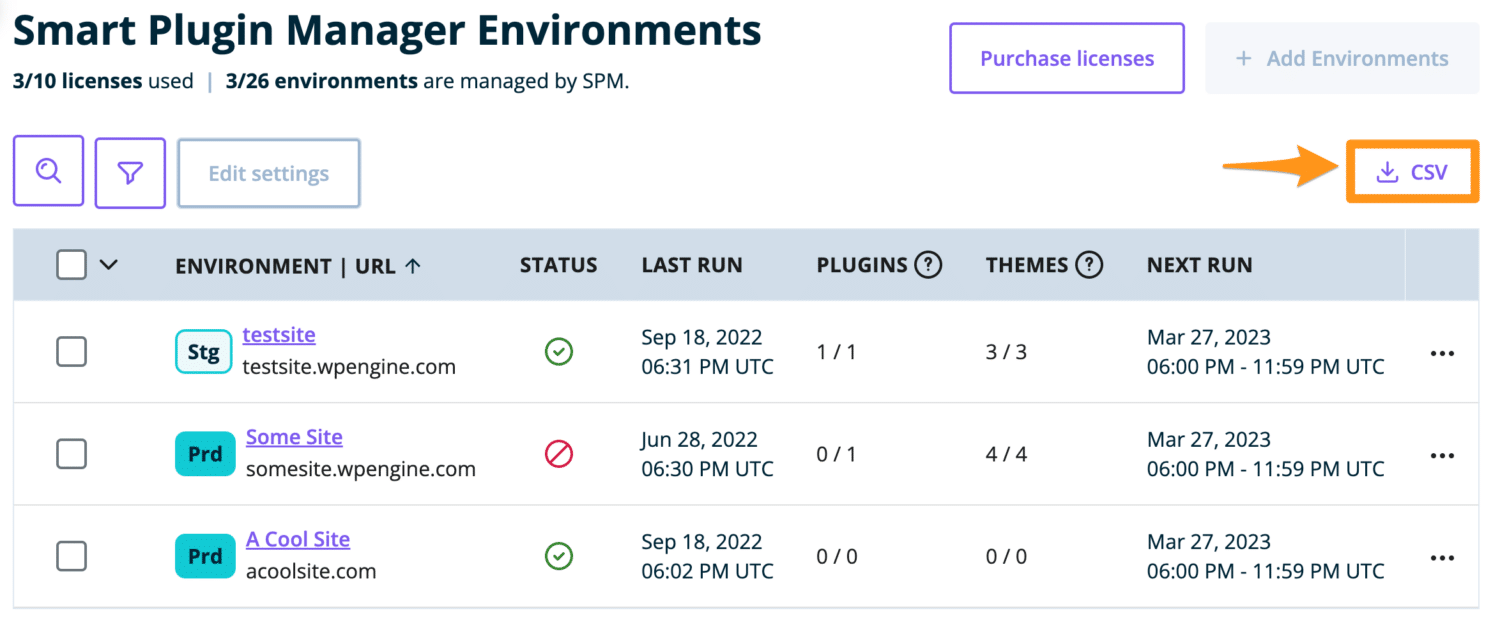Click the Stg environment badge for testsite
Viewport: 1500px width, 620px height.
pos(203,352)
